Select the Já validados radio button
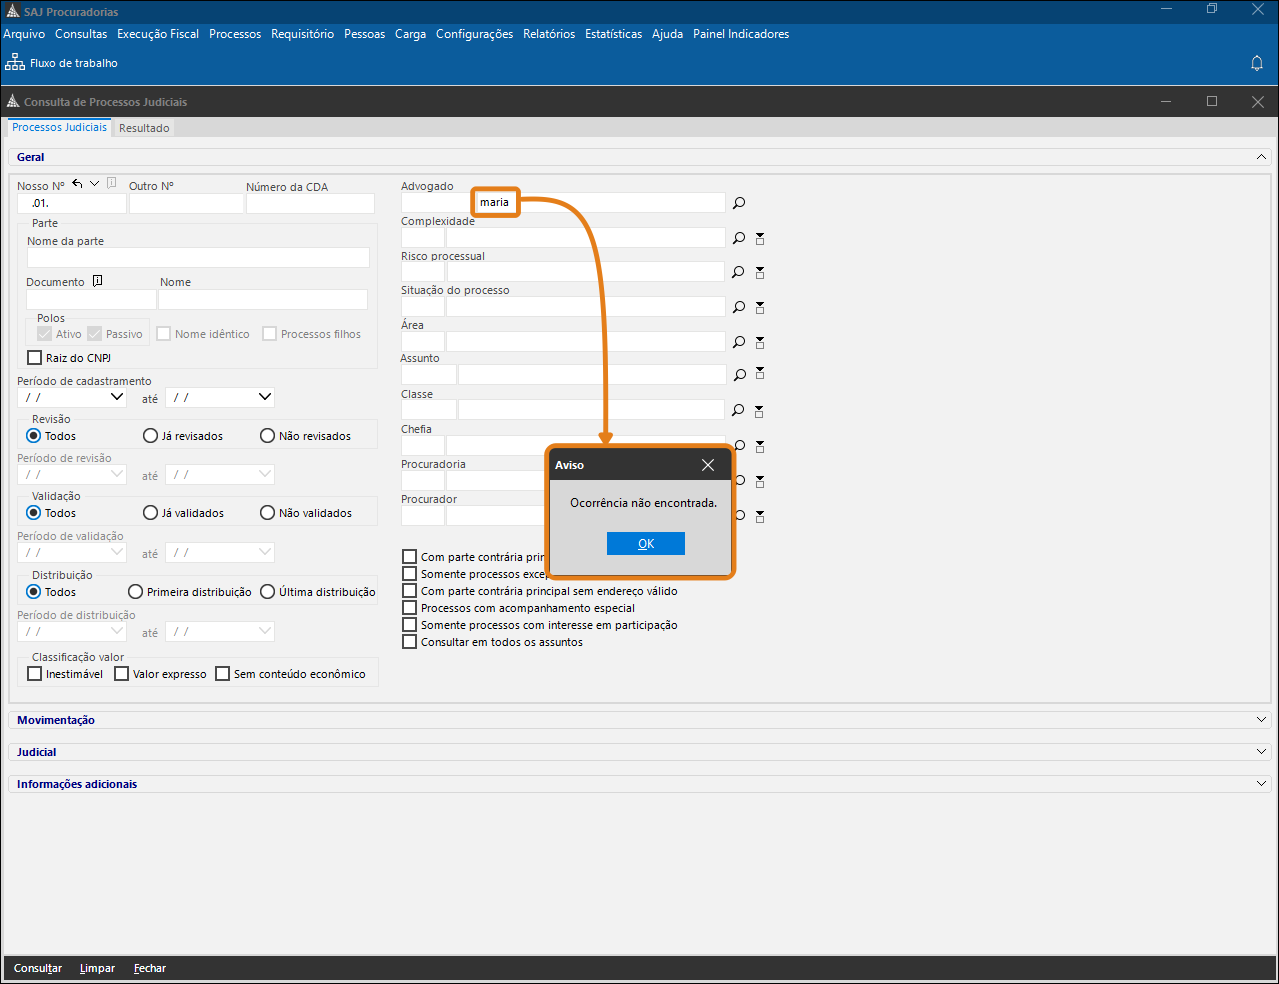This screenshot has height=984, width=1279. (x=151, y=513)
